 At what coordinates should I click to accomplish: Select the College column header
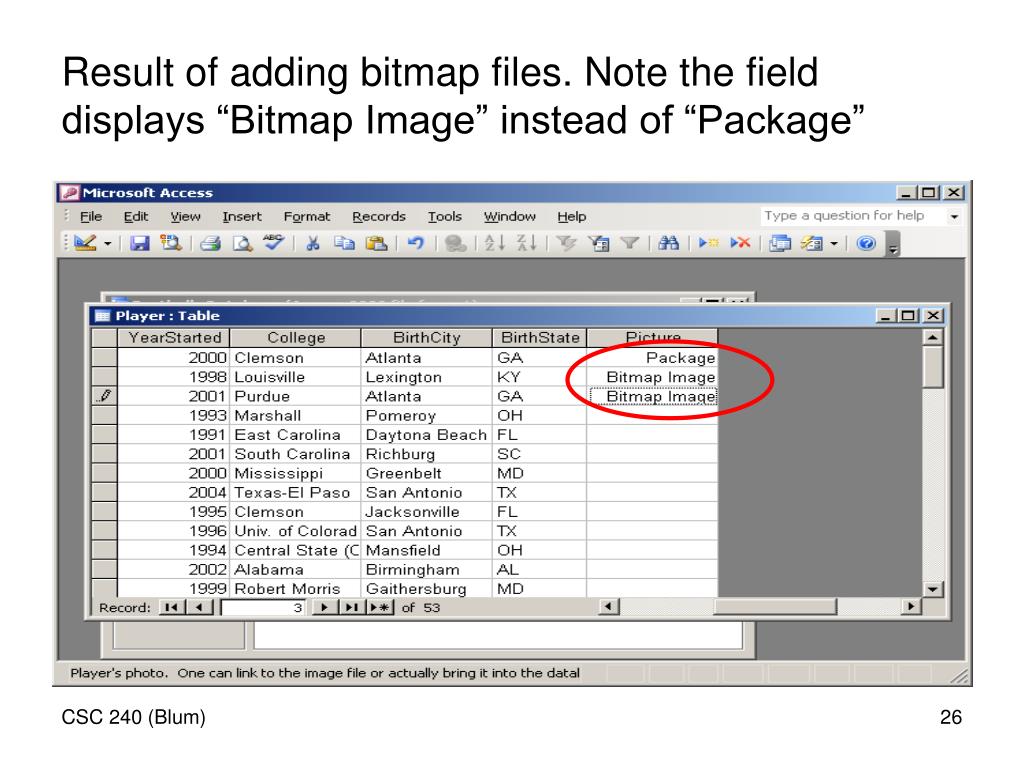296,338
